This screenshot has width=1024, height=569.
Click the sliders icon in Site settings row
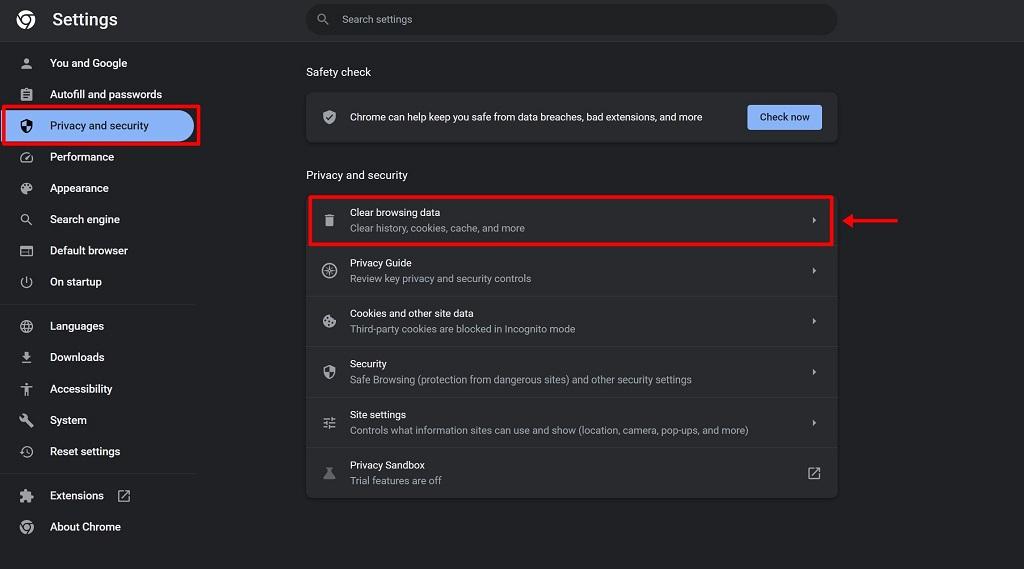pos(329,423)
